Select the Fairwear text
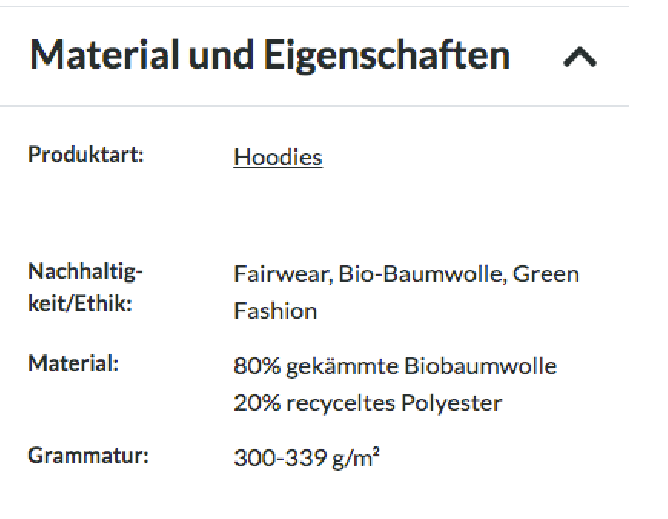Image resolution: width=668 pixels, height=519 pixels. [281, 274]
